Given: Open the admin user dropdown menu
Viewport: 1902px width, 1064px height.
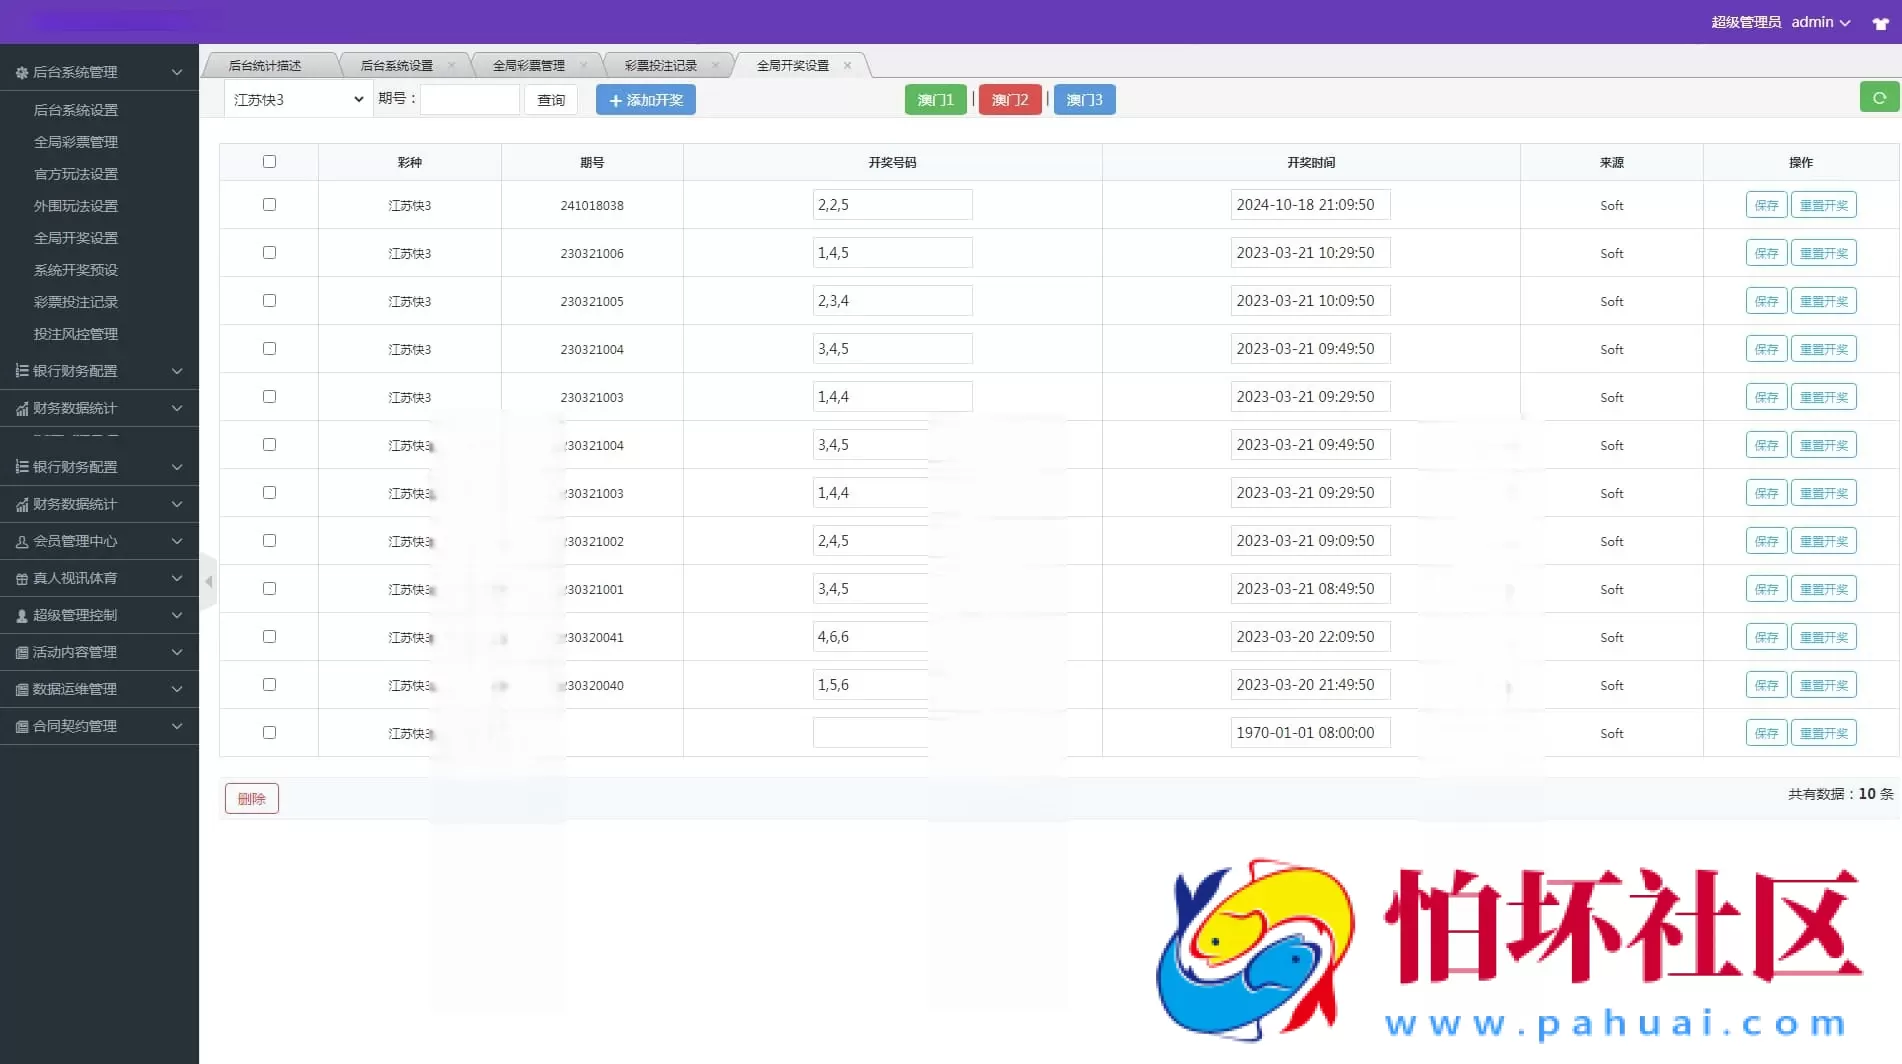Looking at the screenshot, I should 1819,22.
